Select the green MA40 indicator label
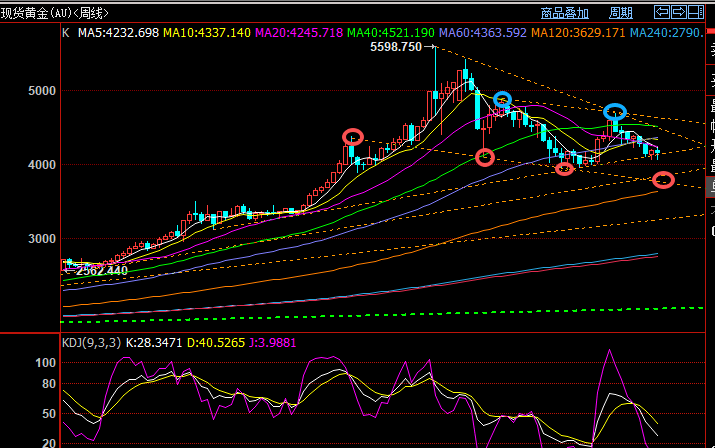 [391, 33]
